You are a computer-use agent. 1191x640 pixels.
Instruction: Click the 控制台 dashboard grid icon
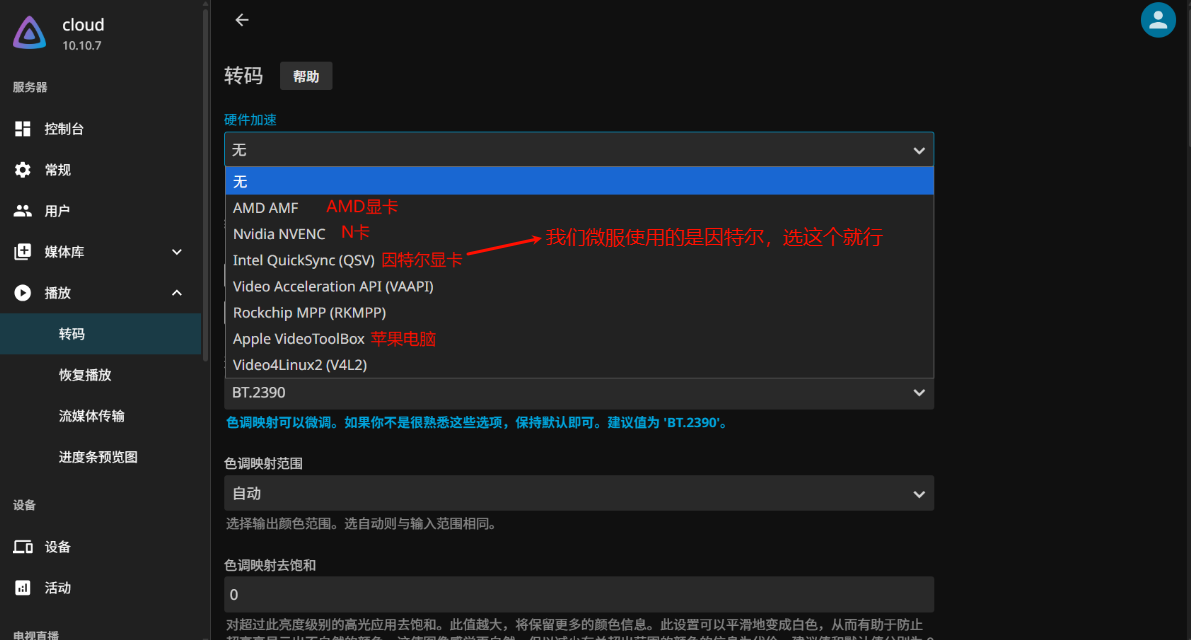pyautogui.click(x=23, y=129)
